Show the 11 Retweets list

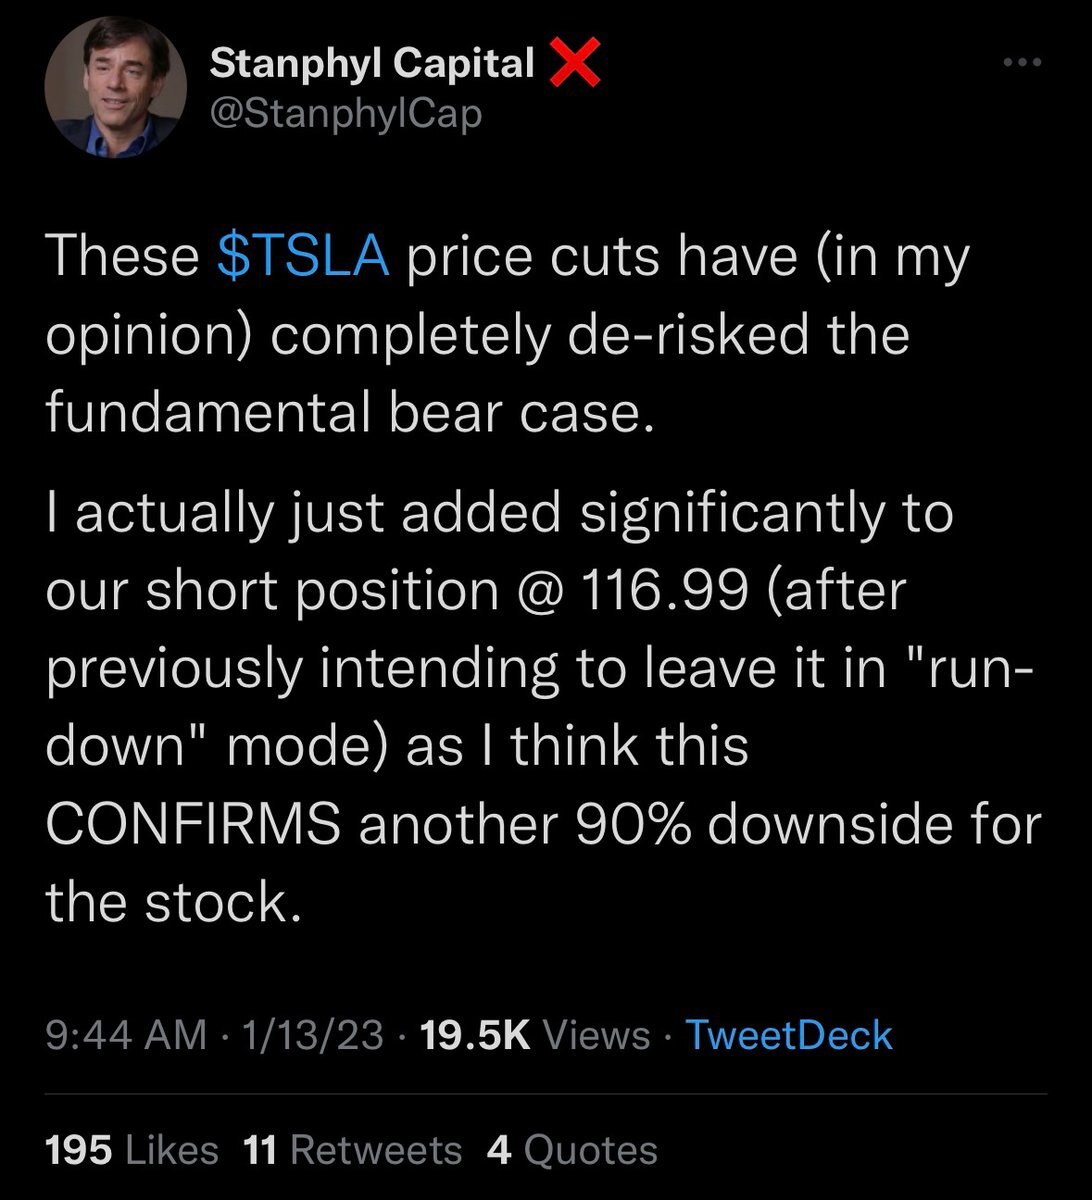pos(352,1149)
